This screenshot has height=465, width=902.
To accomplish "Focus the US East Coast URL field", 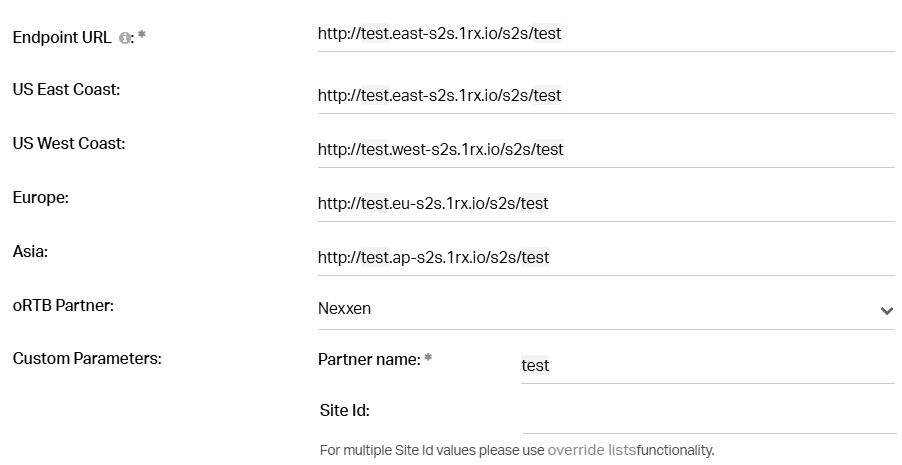I will (x=605, y=96).
